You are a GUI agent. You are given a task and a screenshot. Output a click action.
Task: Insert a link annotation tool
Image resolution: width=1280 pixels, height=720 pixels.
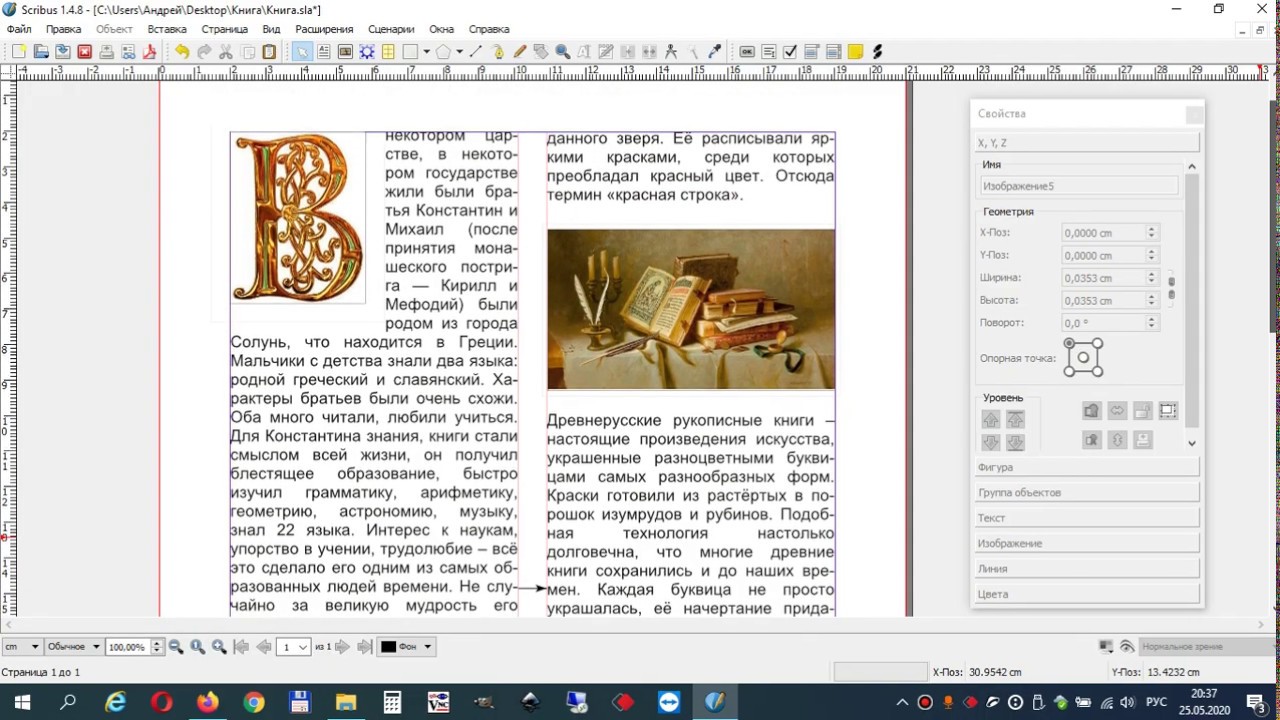tap(877, 52)
